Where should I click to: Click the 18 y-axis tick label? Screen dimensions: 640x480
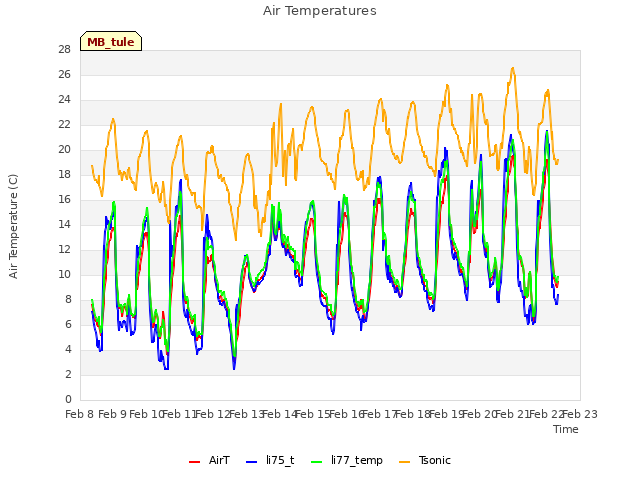(x=64, y=174)
